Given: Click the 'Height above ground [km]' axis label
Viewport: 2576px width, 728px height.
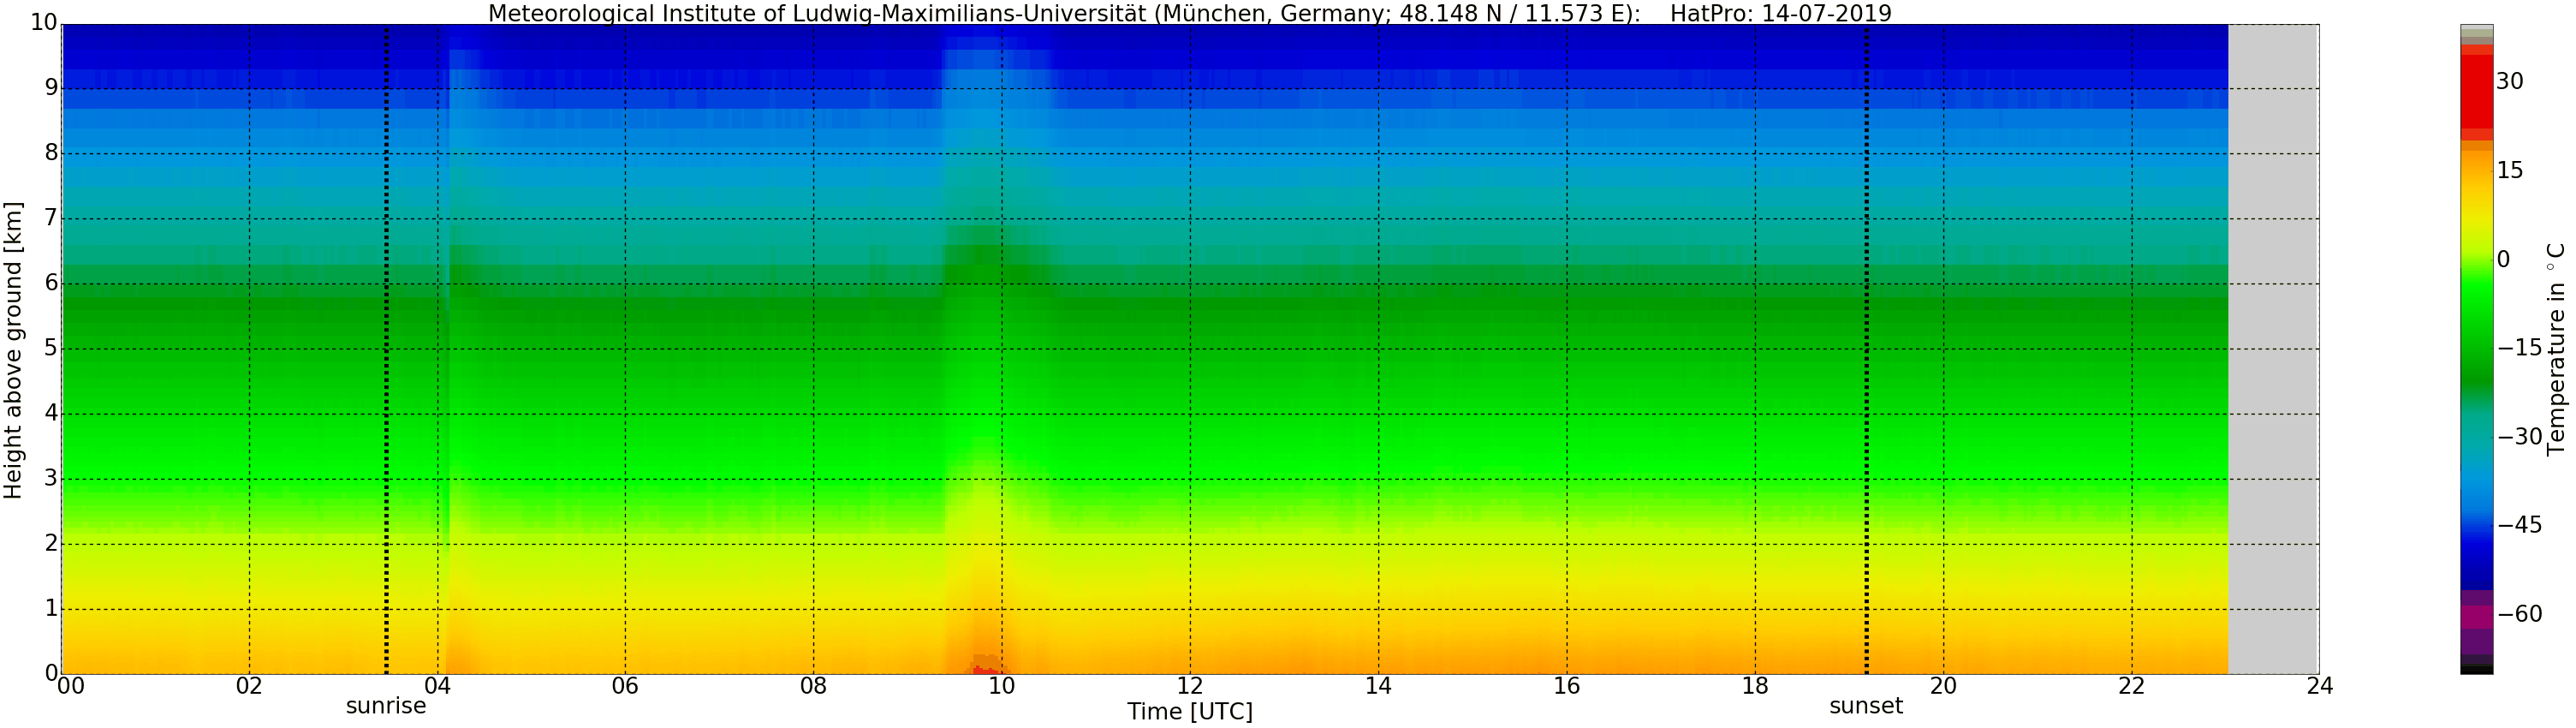Looking at the screenshot, I should click(13, 350).
